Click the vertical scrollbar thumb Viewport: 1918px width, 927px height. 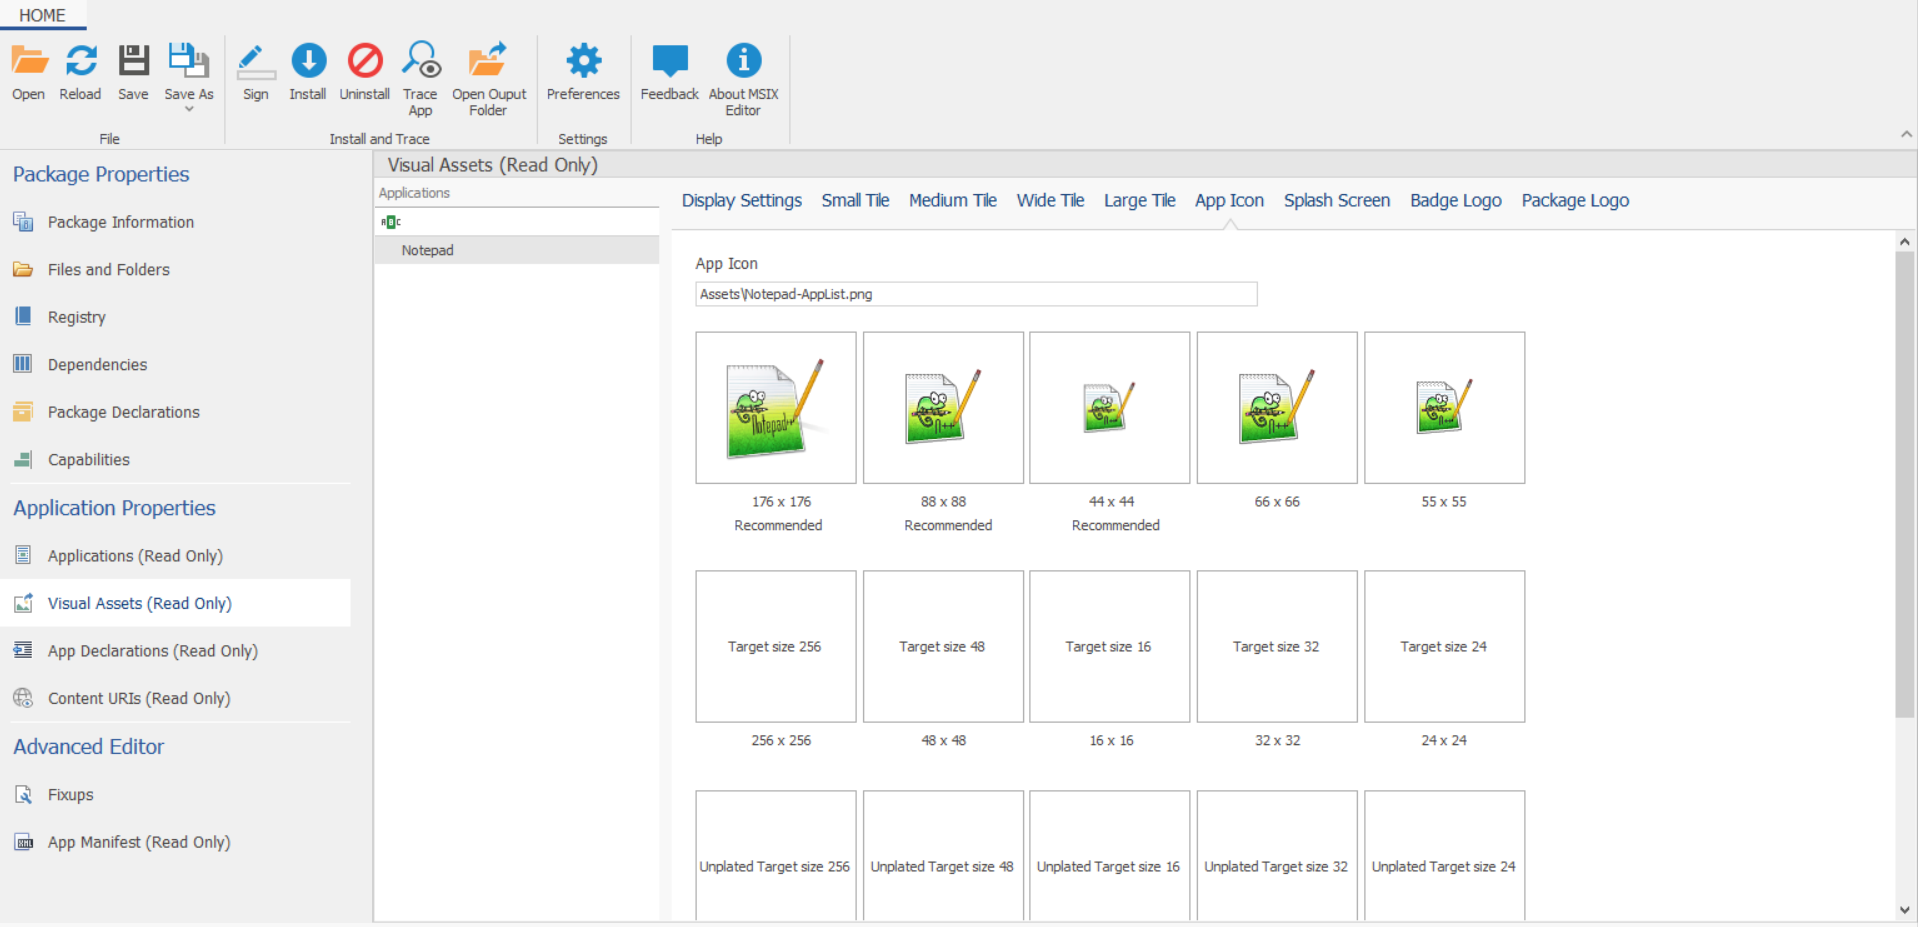coord(1904,485)
